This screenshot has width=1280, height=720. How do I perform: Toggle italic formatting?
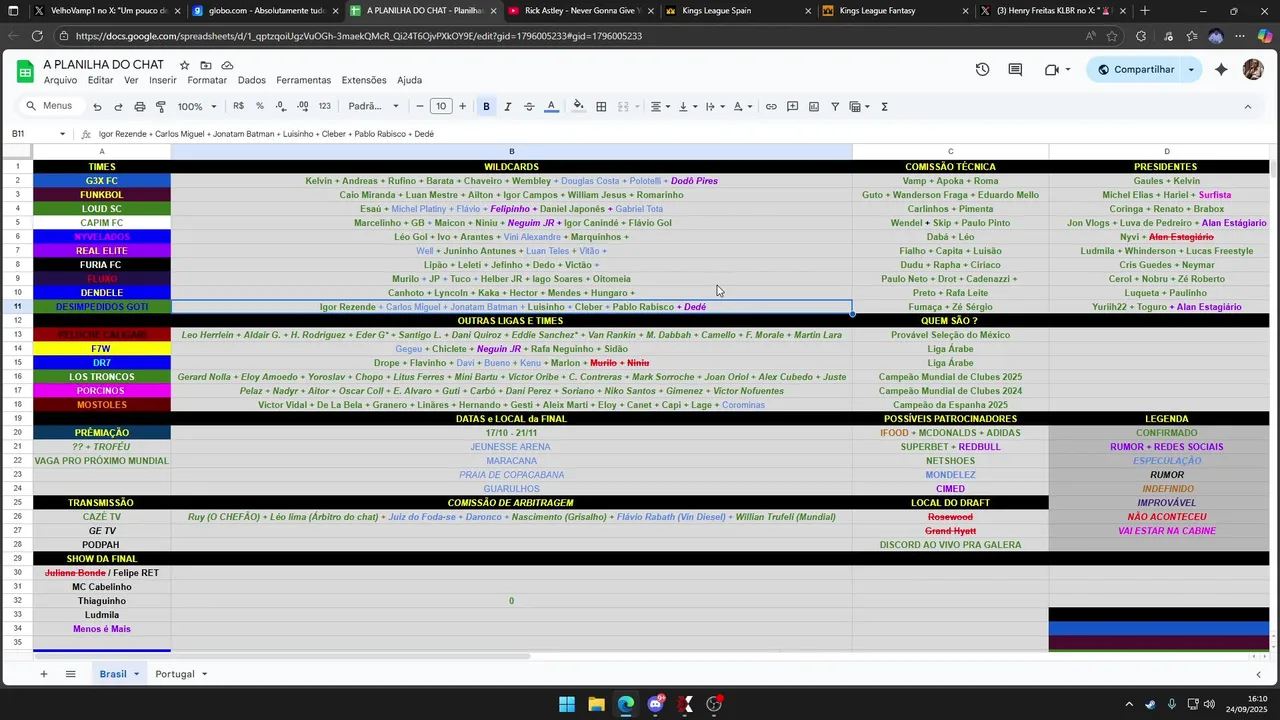click(x=508, y=107)
